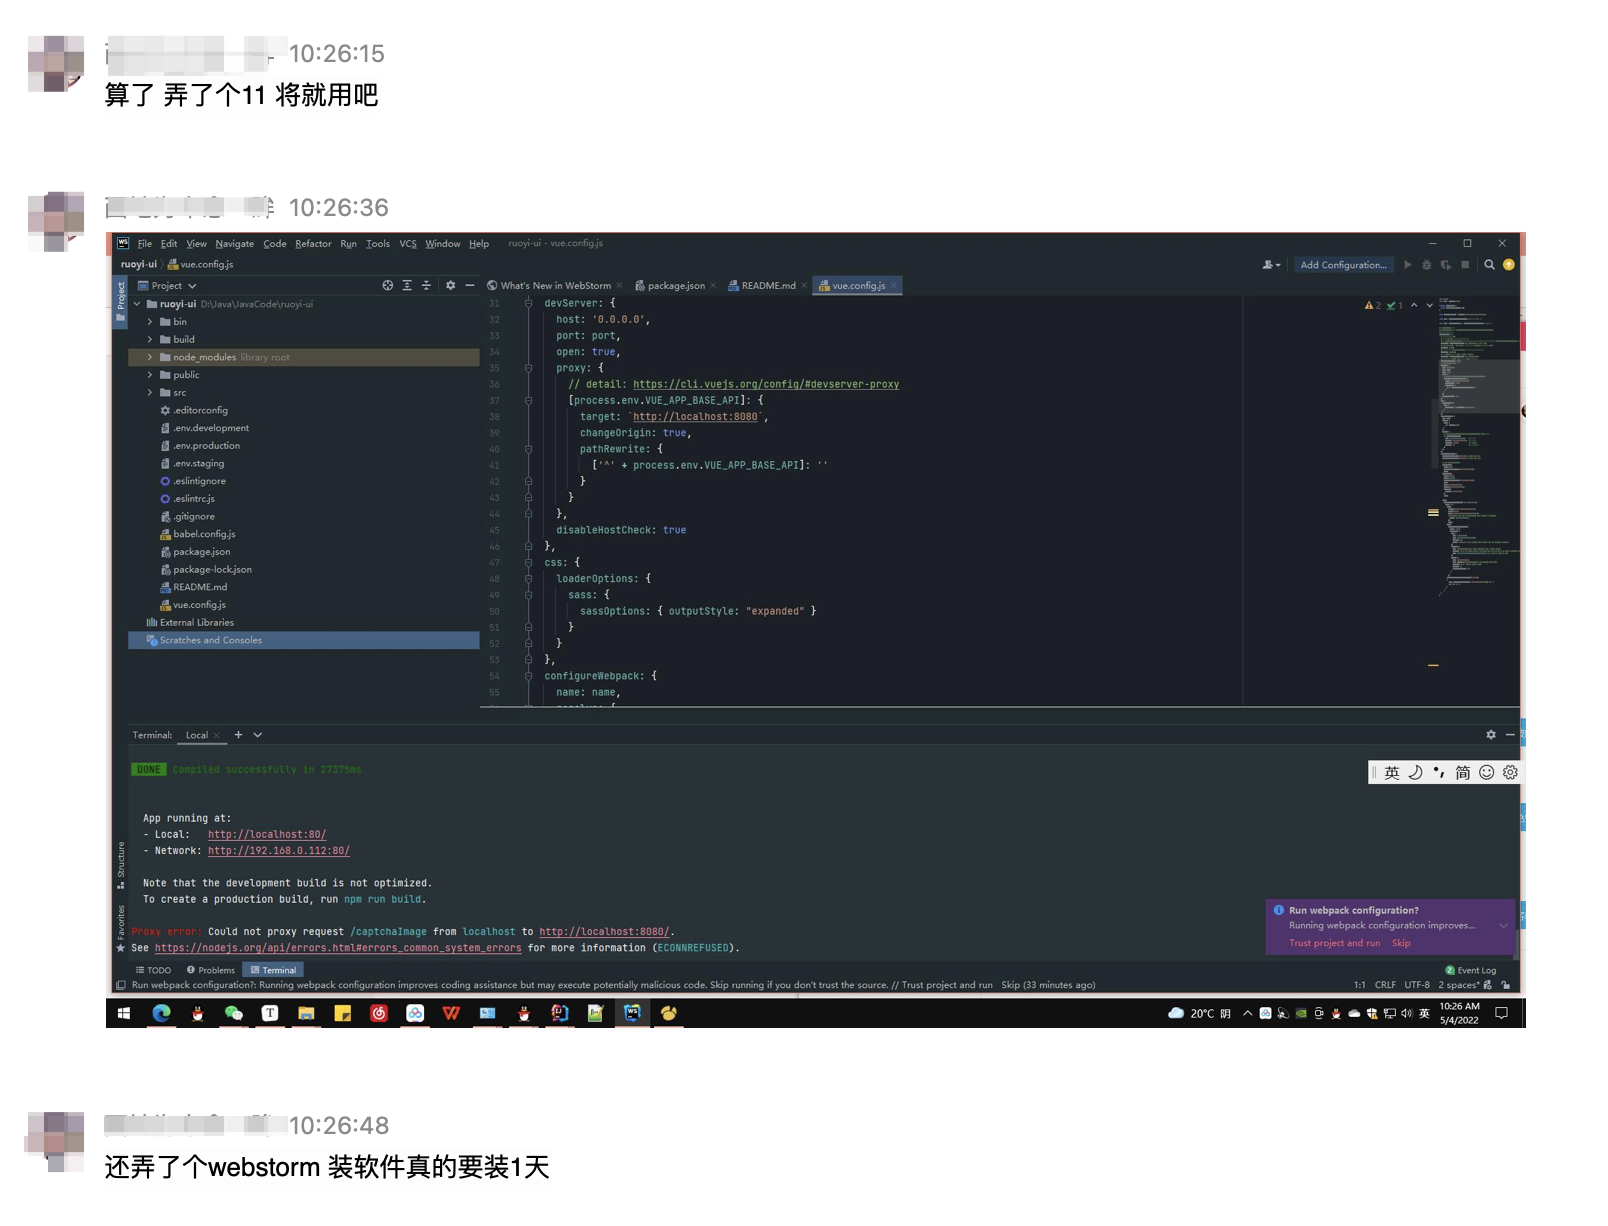Click the Add Configuration button
Screen dimensions: 1608x1226
click(x=1343, y=265)
